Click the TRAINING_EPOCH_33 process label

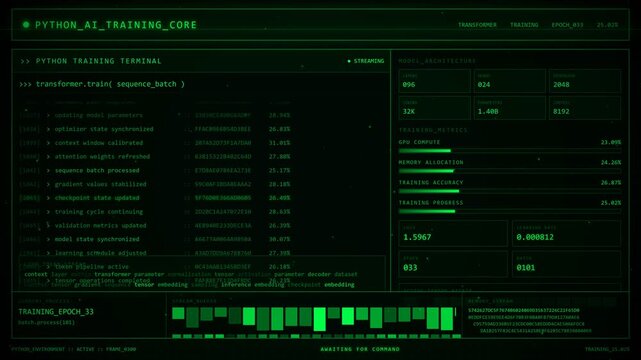coord(56,312)
